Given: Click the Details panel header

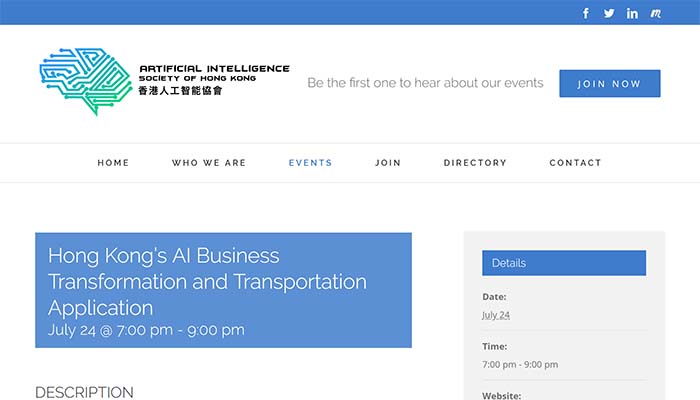Looking at the screenshot, I should (564, 263).
